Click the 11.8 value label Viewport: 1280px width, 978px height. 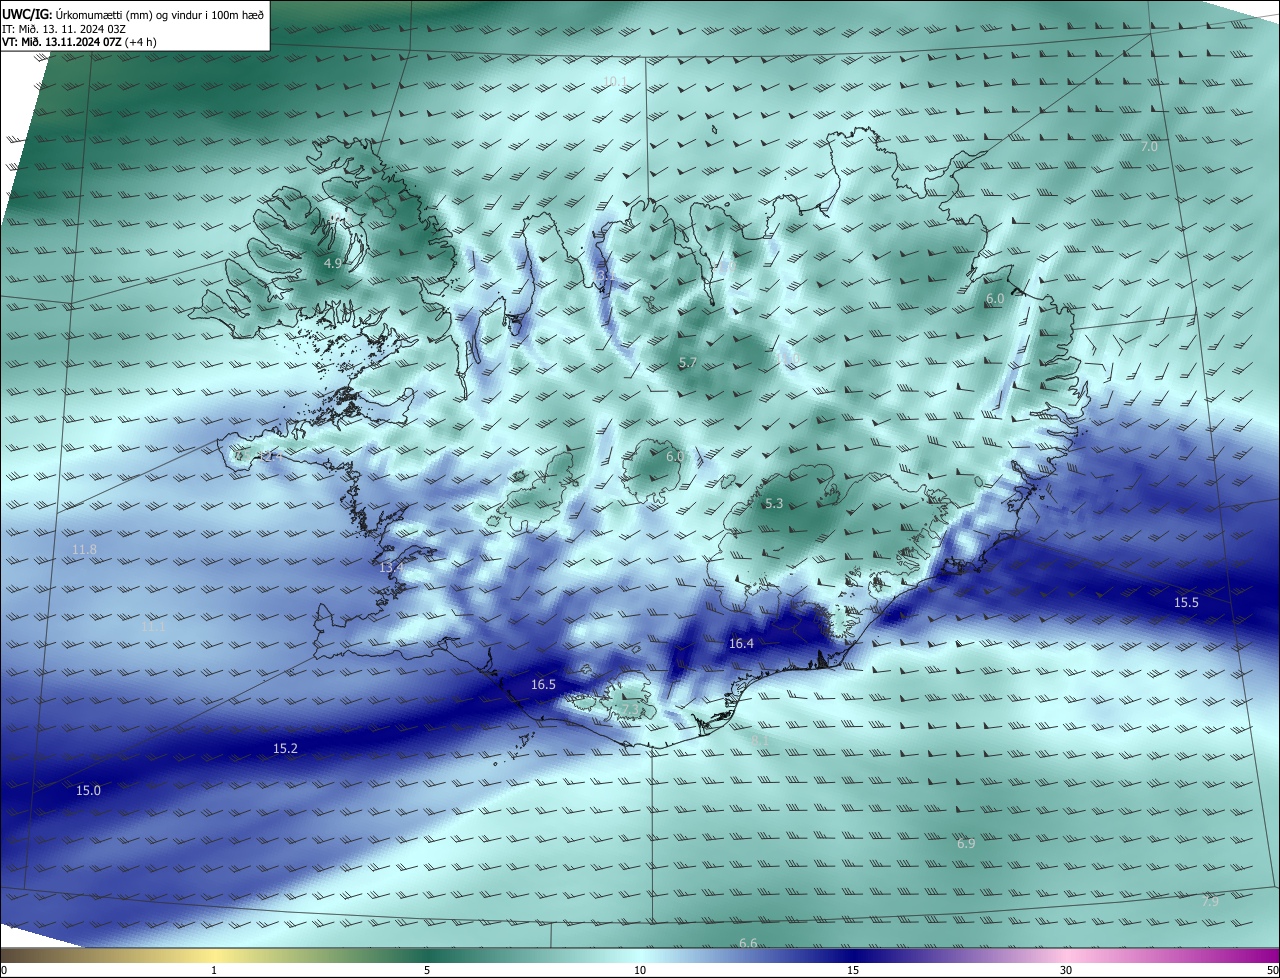(x=85, y=550)
